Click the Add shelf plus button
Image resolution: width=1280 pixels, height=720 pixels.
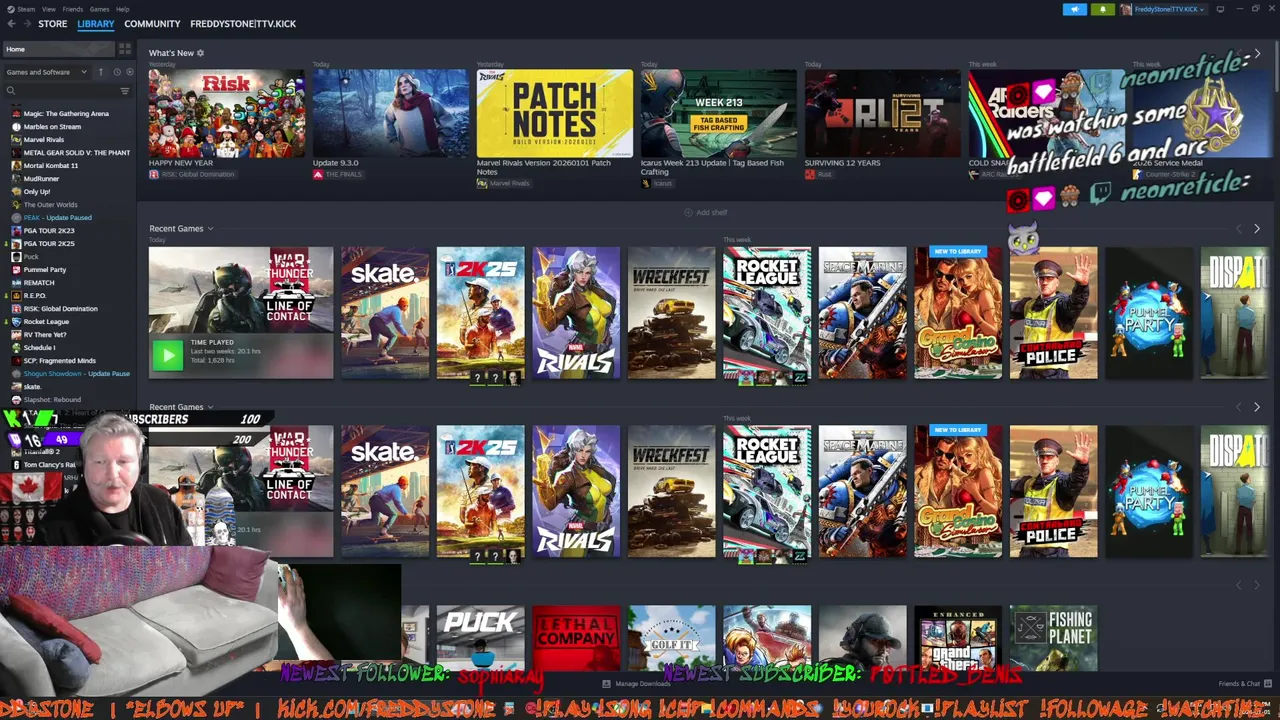click(x=706, y=212)
